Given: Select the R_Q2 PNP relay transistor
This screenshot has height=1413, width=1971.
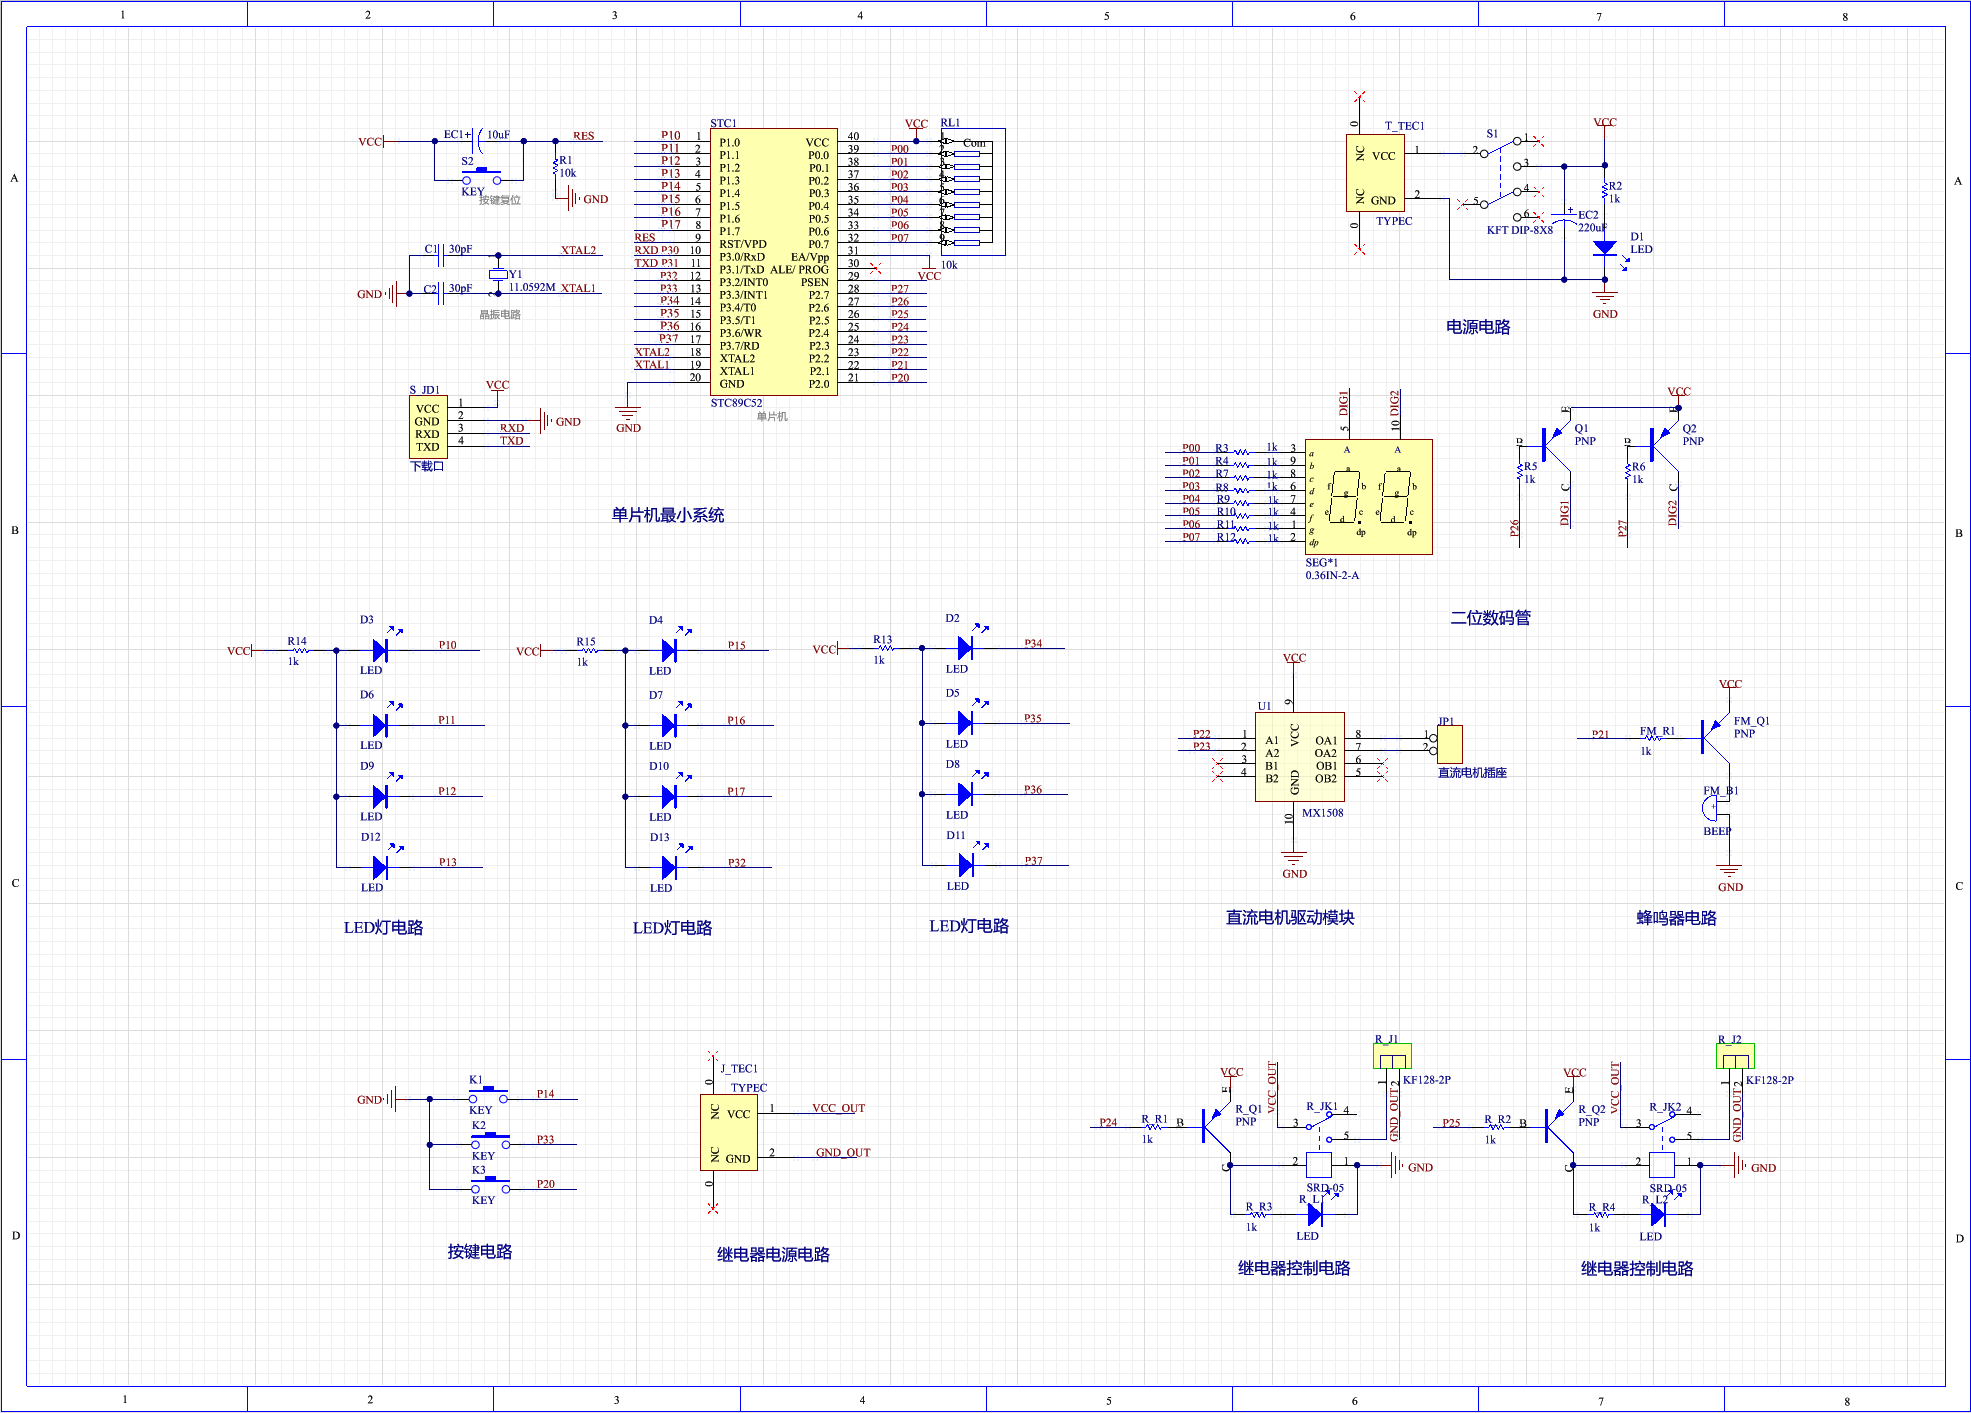Looking at the screenshot, I should (1559, 1126).
